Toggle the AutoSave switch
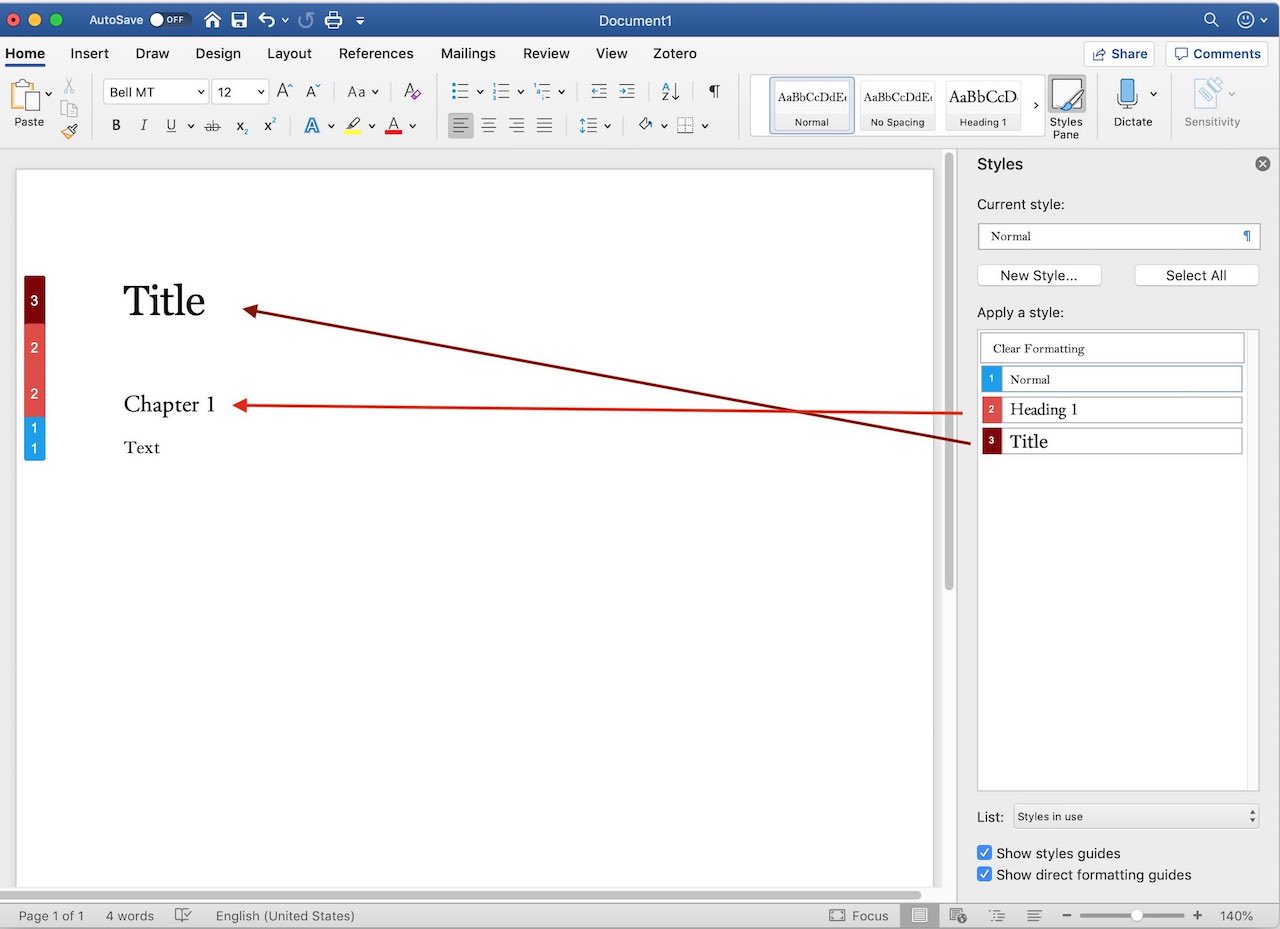1280x929 pixels. coord(170,20)
